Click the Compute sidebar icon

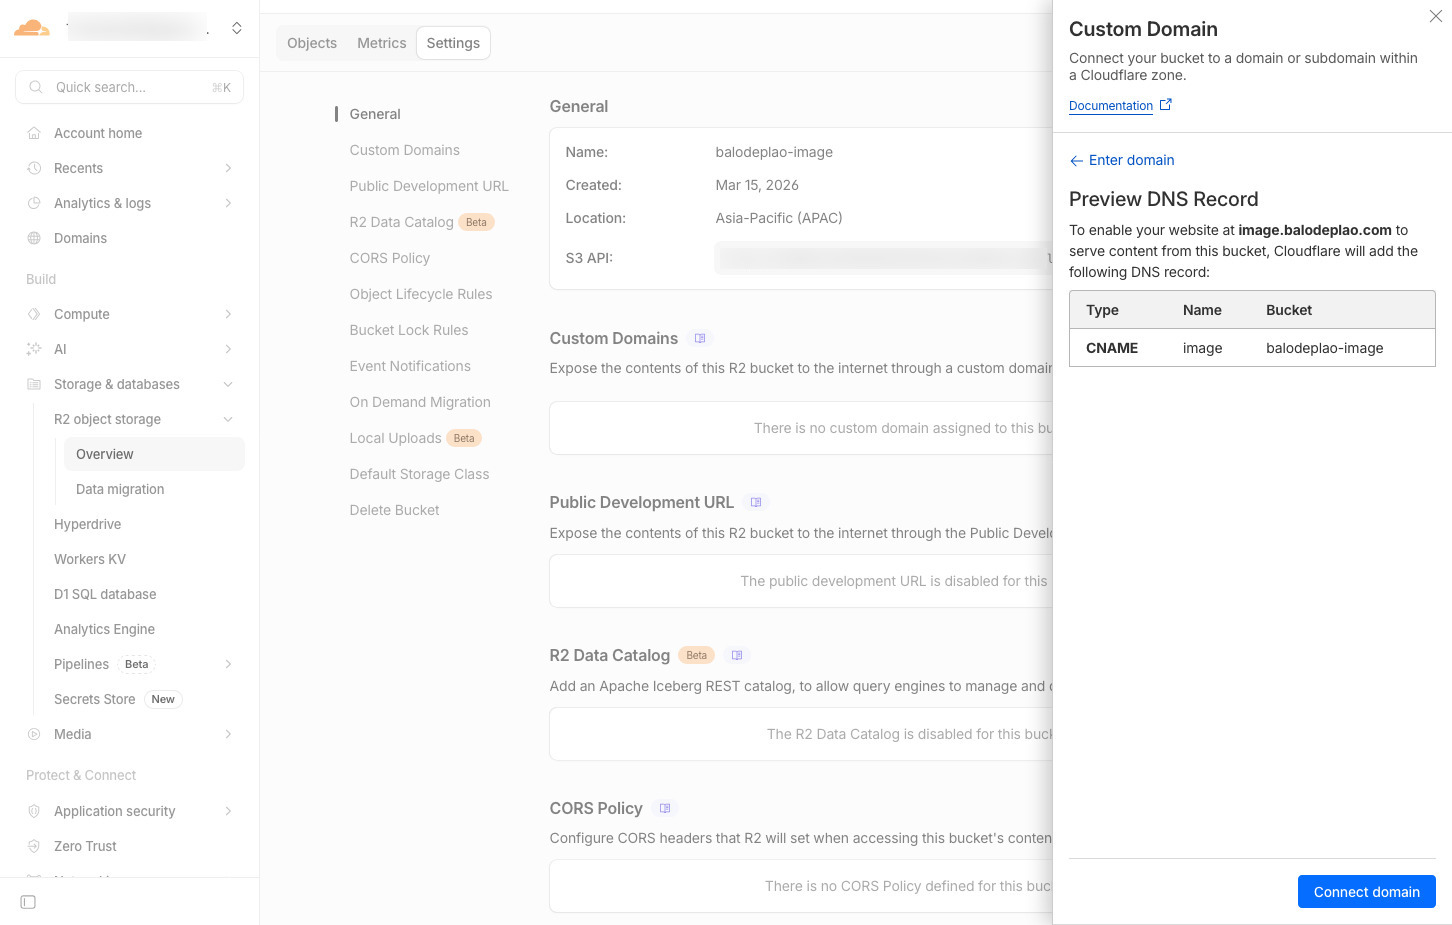pyautogui.click(x=34, y=314)
